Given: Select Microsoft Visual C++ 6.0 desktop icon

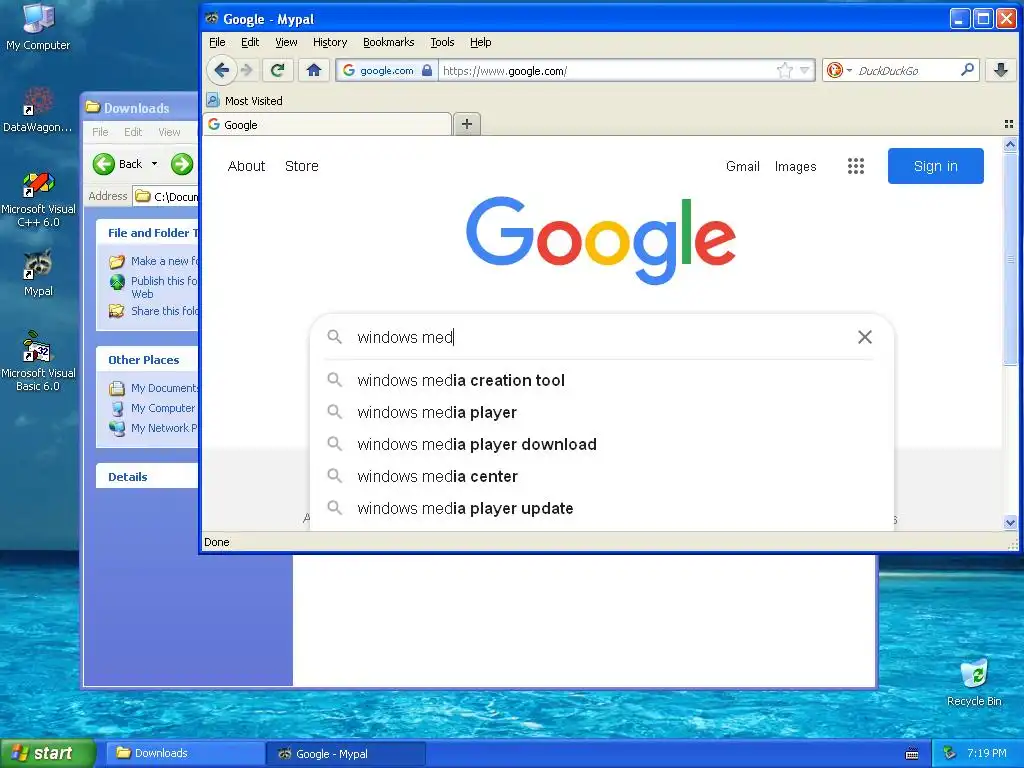Looking at the screenshot, I should (x=38, y=199).
